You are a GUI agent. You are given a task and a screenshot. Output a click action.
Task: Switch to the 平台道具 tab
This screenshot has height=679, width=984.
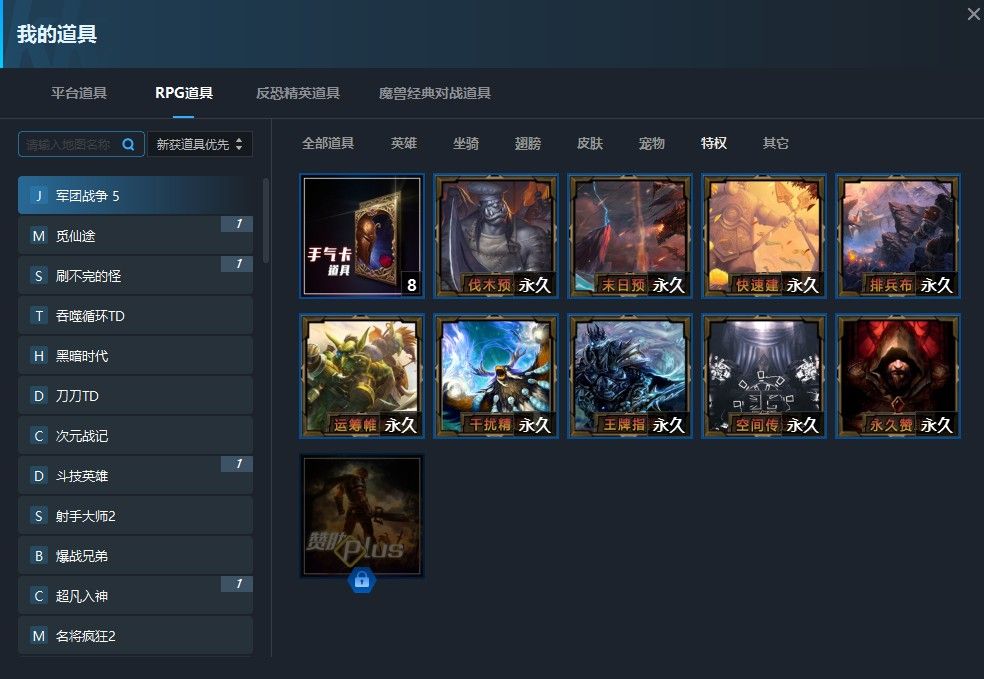coord(79,93)
